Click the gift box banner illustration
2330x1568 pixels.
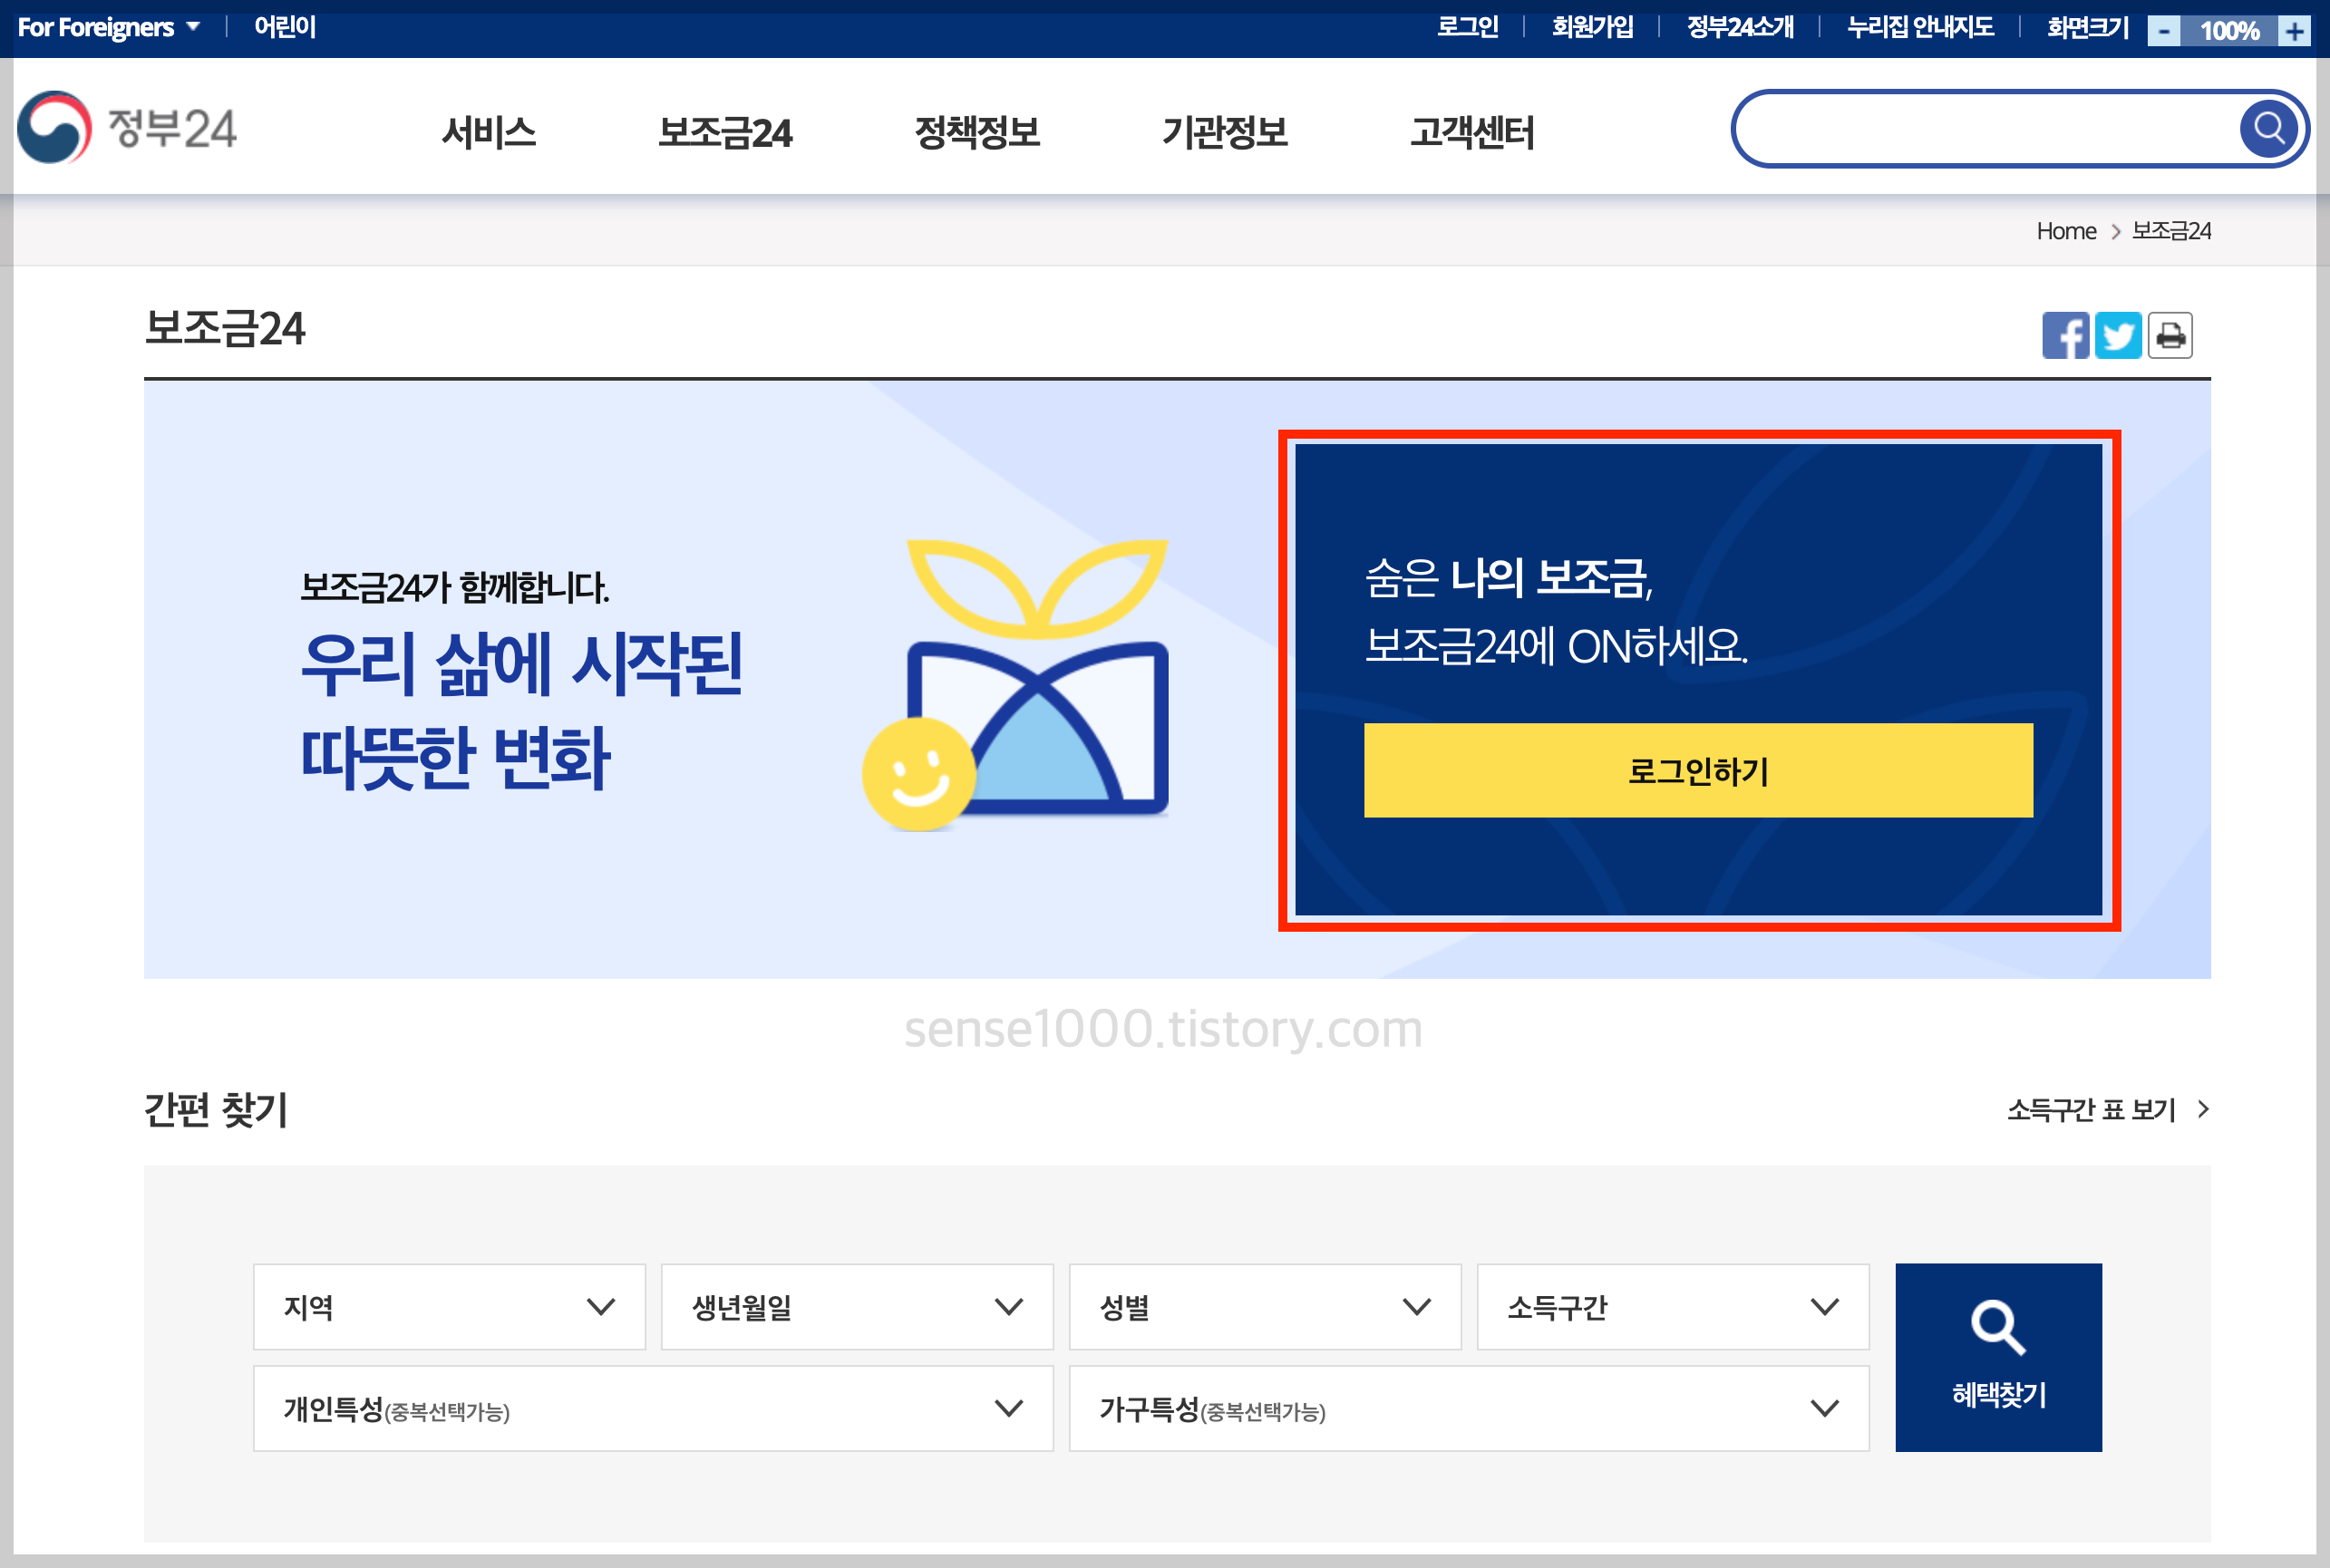pyautogui.click(x=1016, y=685)
